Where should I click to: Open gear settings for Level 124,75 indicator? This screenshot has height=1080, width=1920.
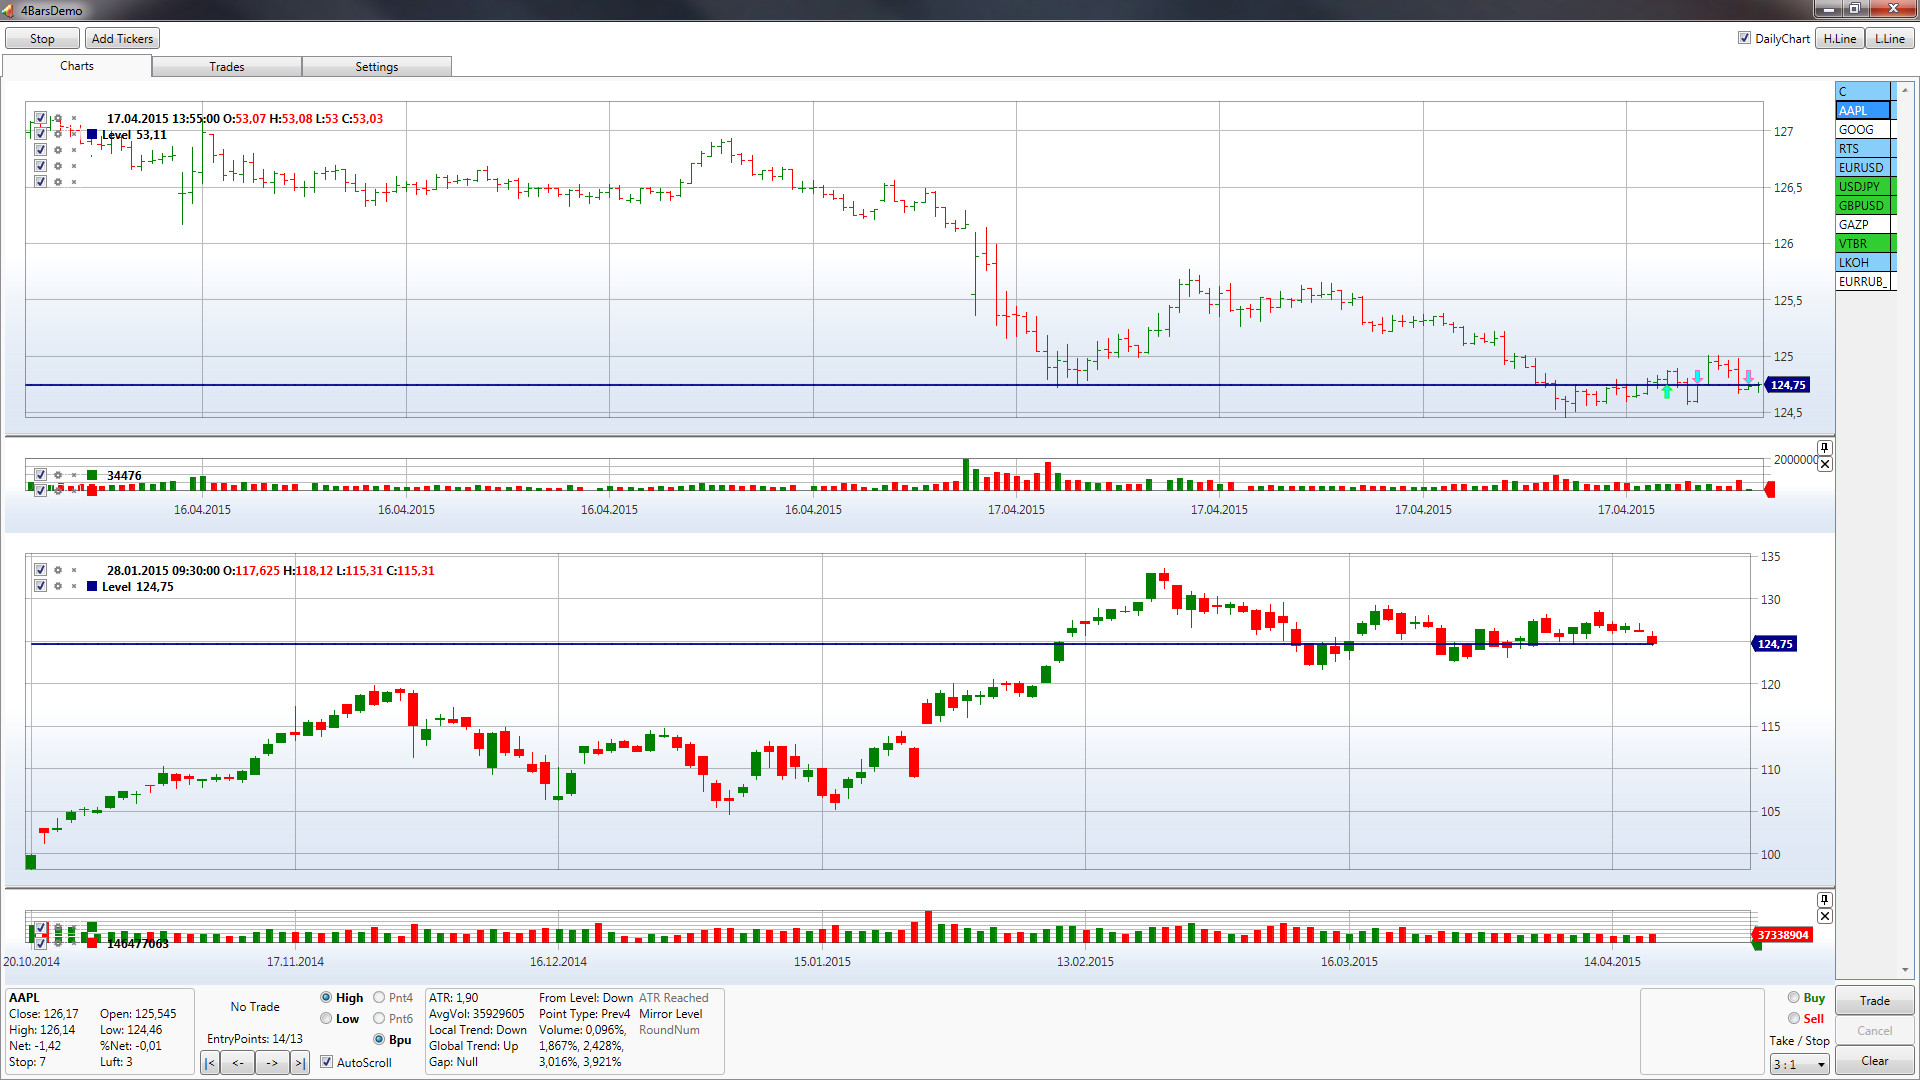[58, 586]
